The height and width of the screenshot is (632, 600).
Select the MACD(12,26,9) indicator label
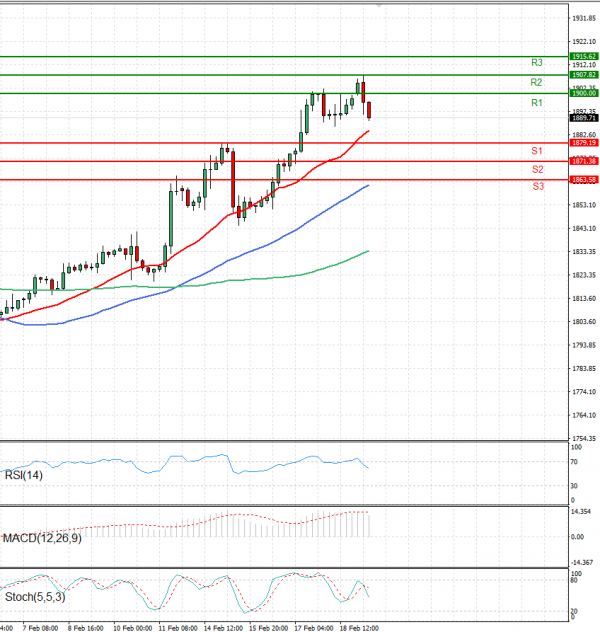(x=41, y=540)
